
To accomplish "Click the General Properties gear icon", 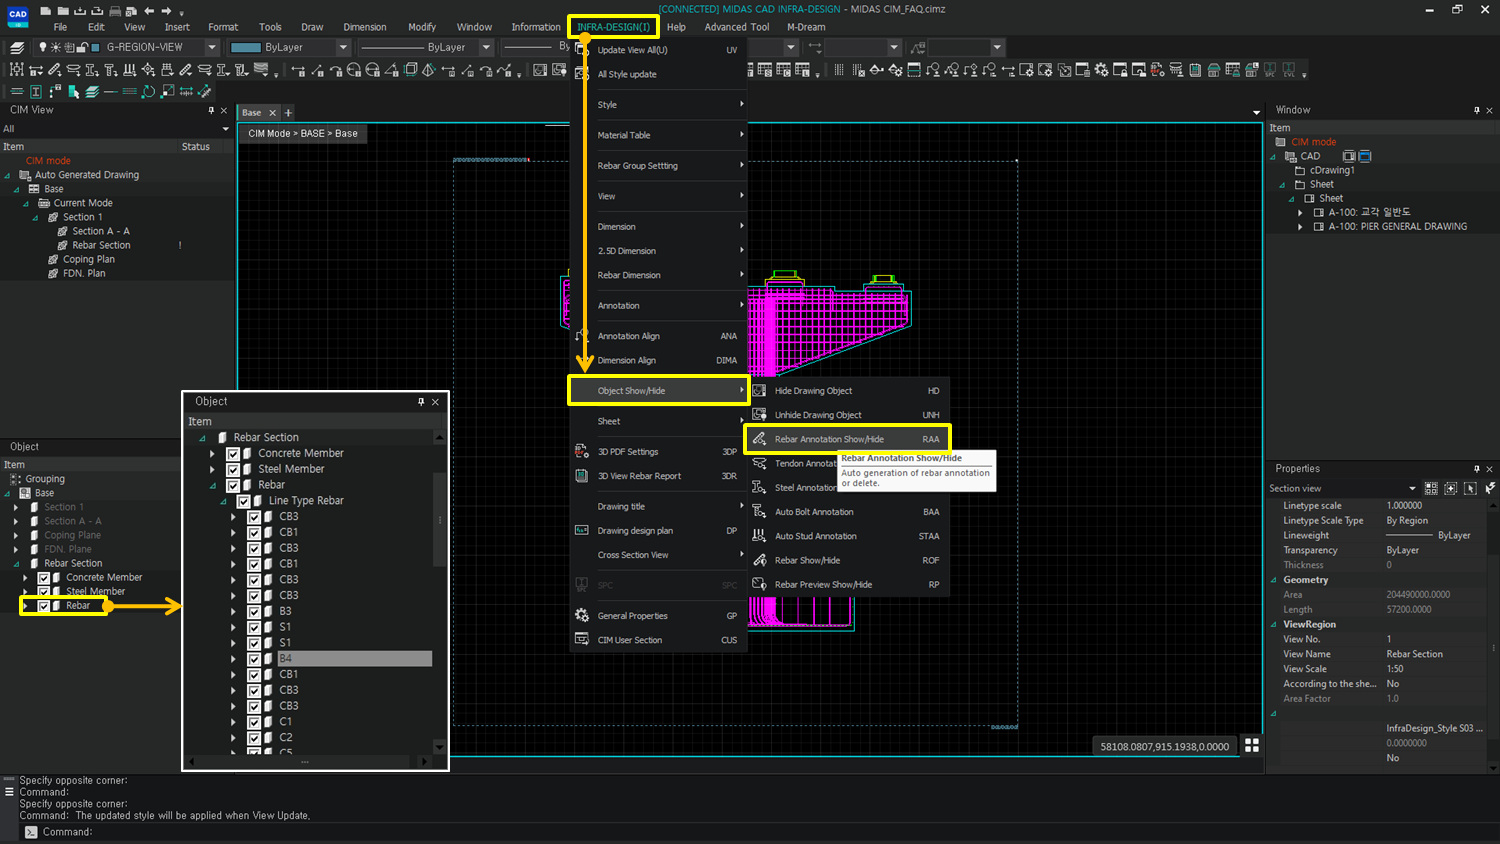I will click(582, 615).
